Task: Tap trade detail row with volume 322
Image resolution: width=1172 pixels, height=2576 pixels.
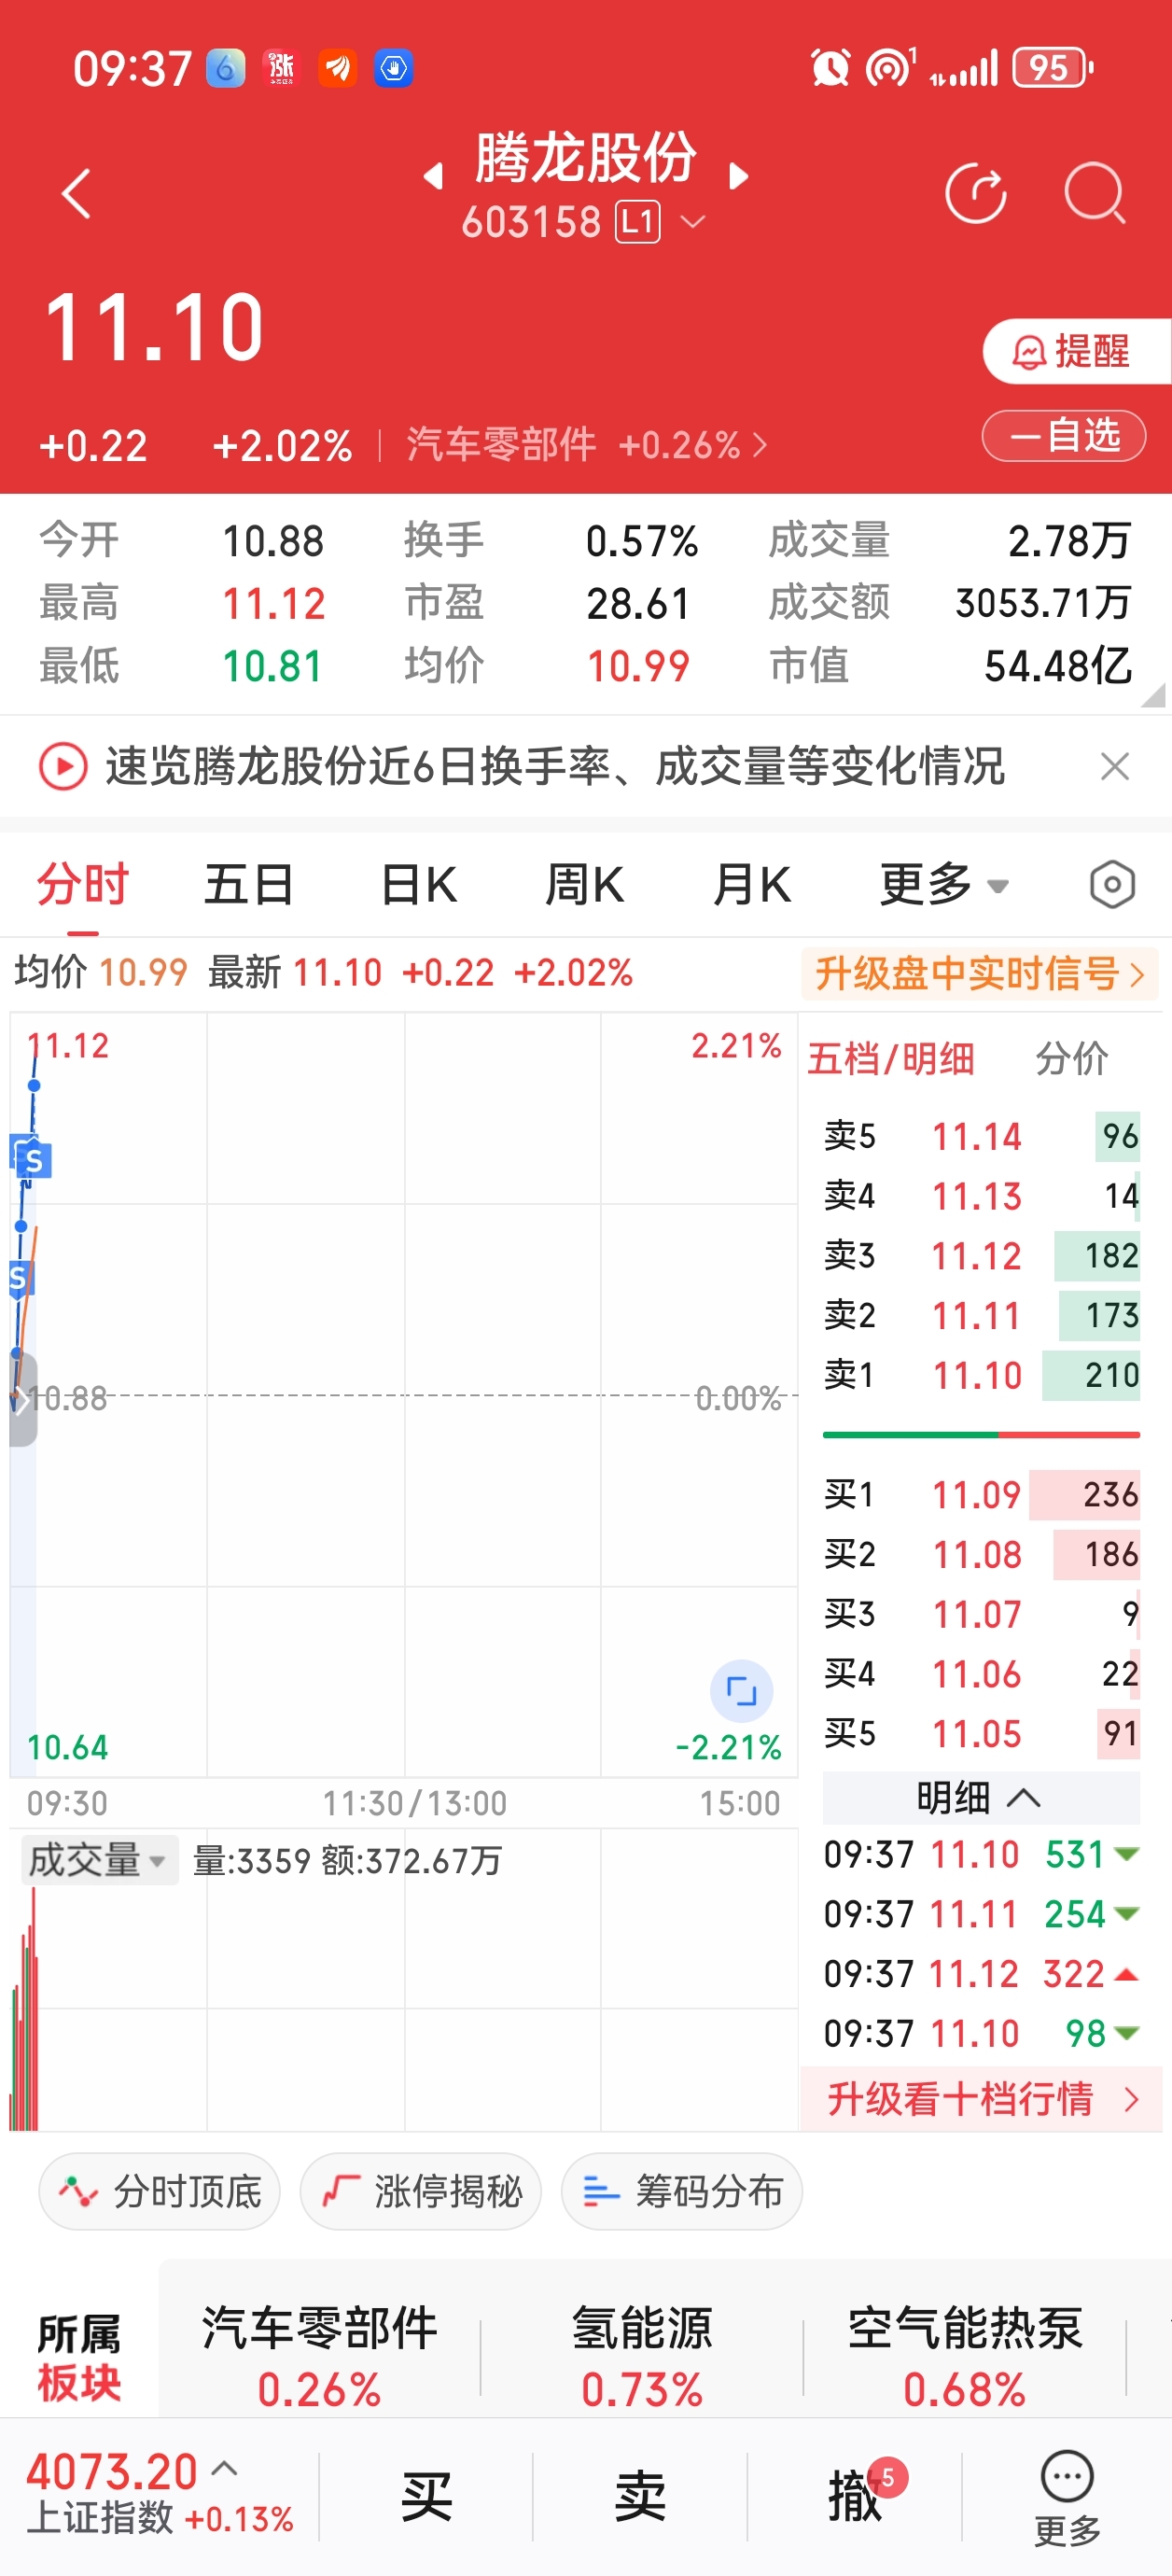Action: 981,1975
